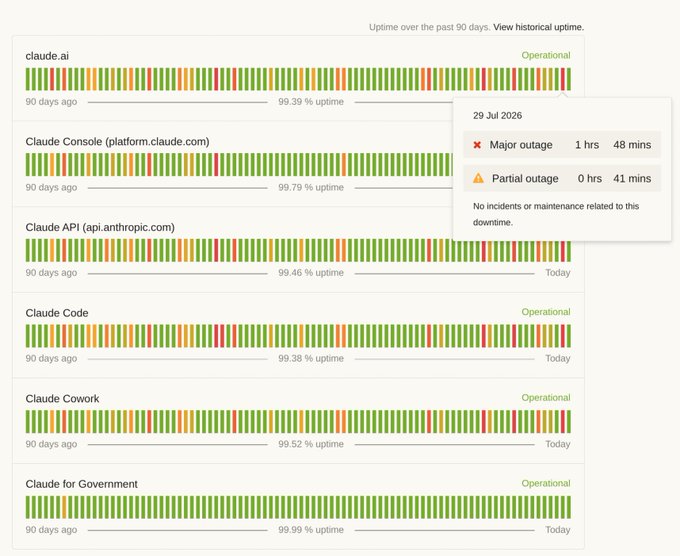
Task: Click the lone orange bar in Claude for Government
Action: tap(64, 507)
